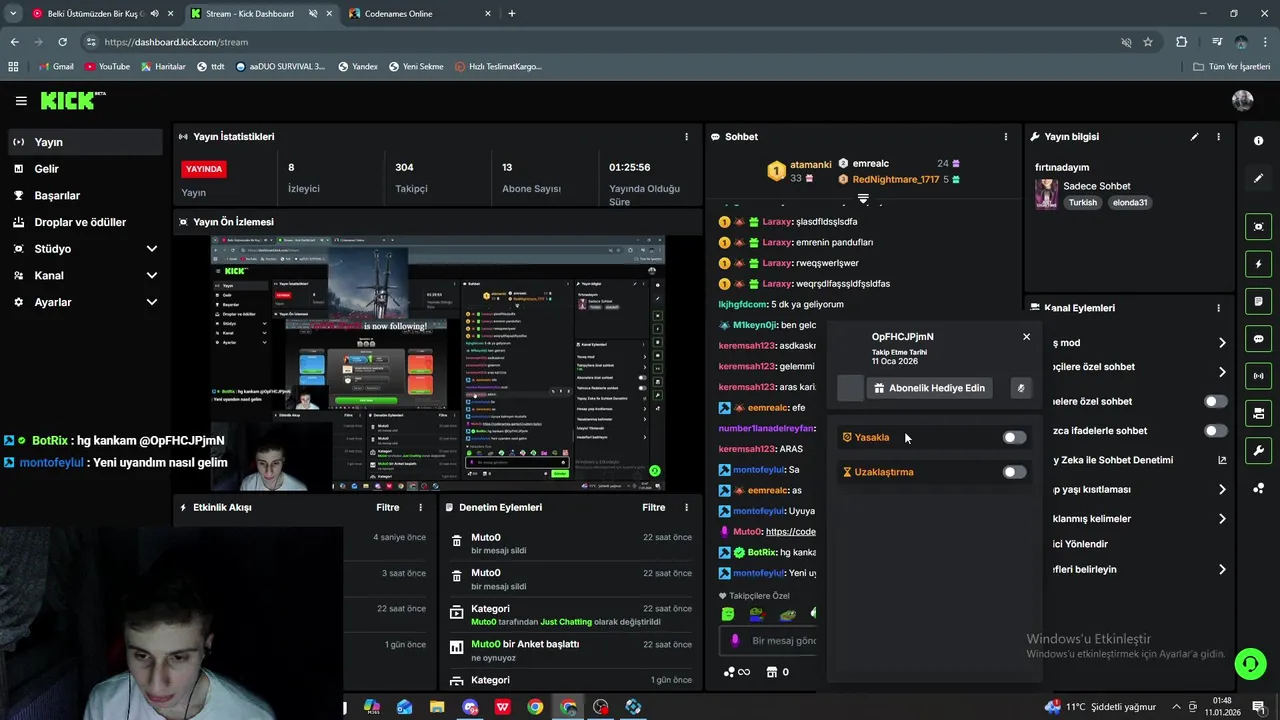This screenshot has height=720, width=1280.
Task: Collapse the leaderboard with the arrow below atamanki
Action: click(x=863, y=199)
